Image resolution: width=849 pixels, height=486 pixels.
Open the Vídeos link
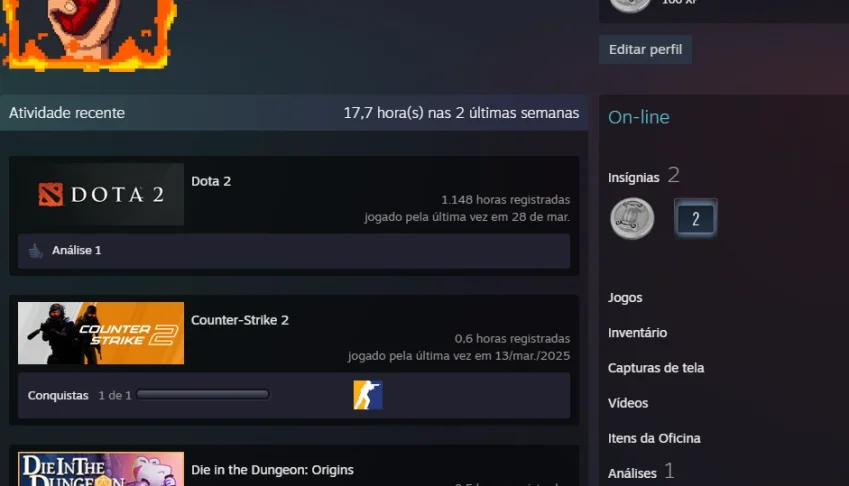coord(628,403)
